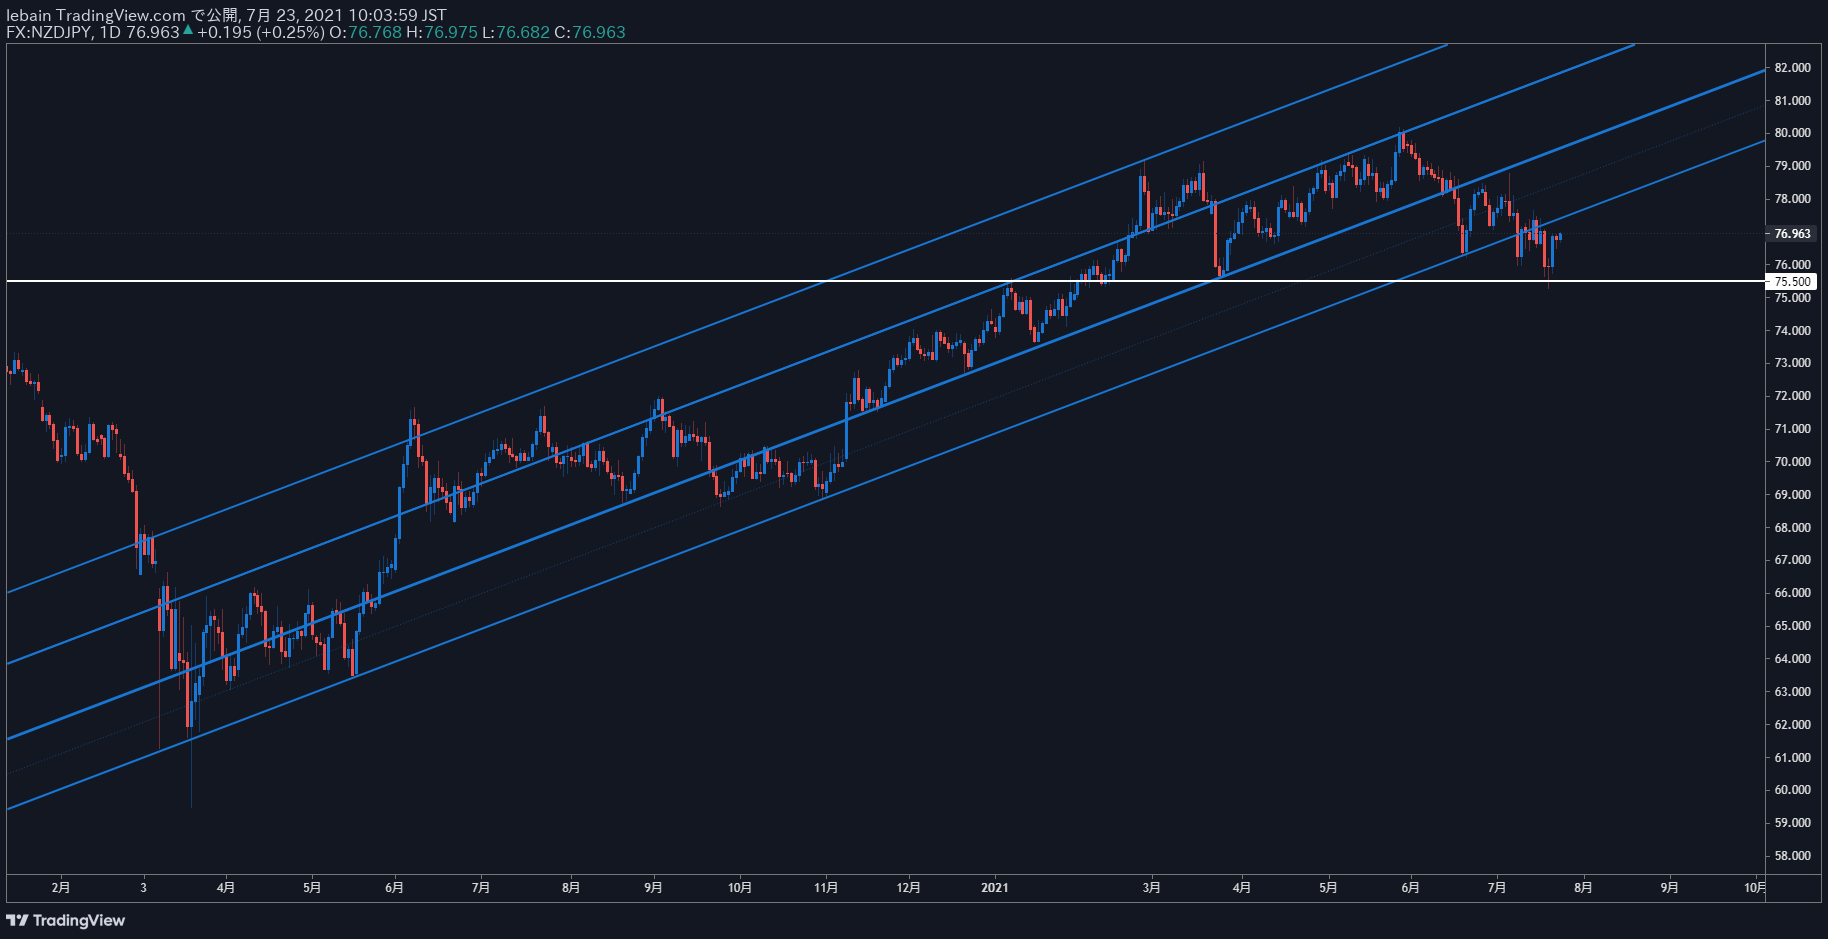
Task: Click the 3月 label on time axis
Action: (x=1152, y=887)
